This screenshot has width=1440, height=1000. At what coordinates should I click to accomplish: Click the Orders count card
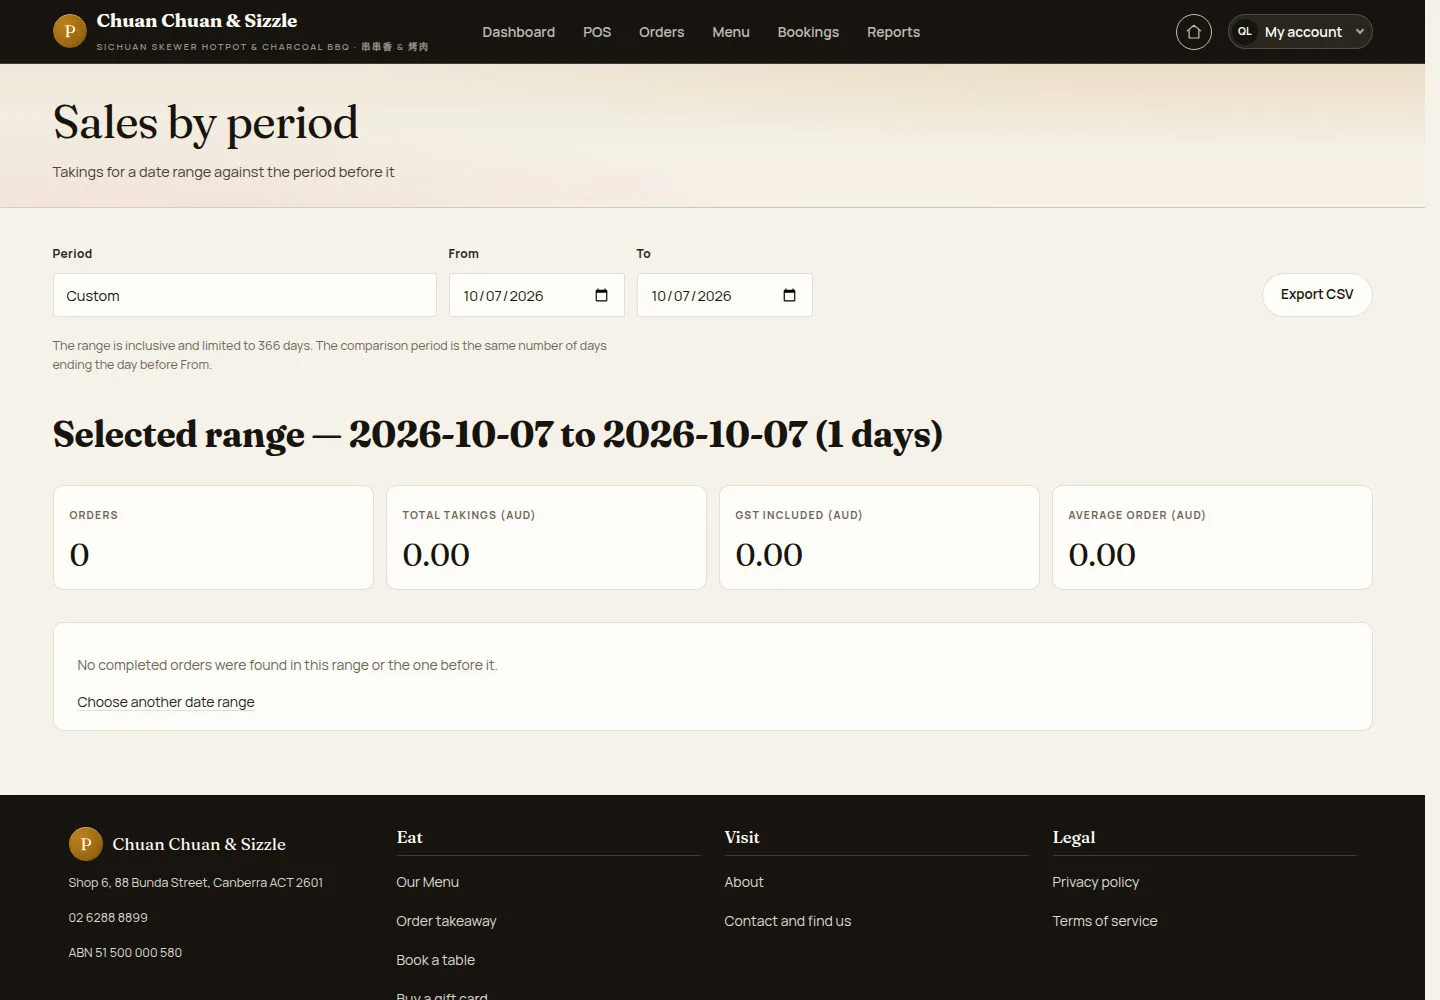[x=213, y=538]
